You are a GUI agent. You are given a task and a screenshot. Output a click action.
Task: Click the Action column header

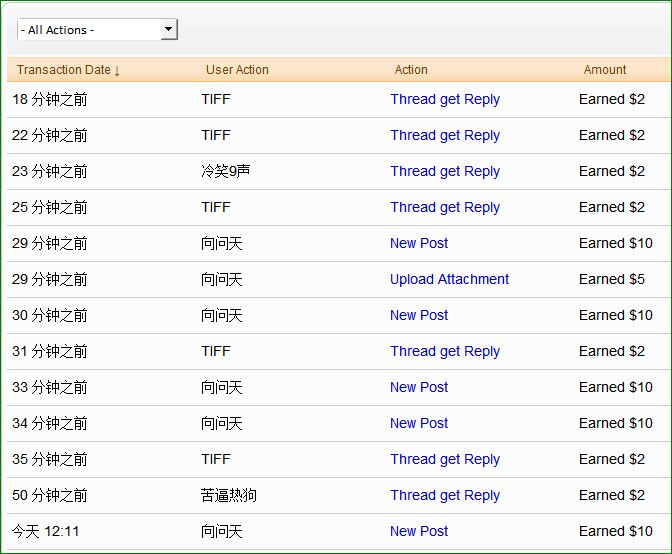pos(411,70)
